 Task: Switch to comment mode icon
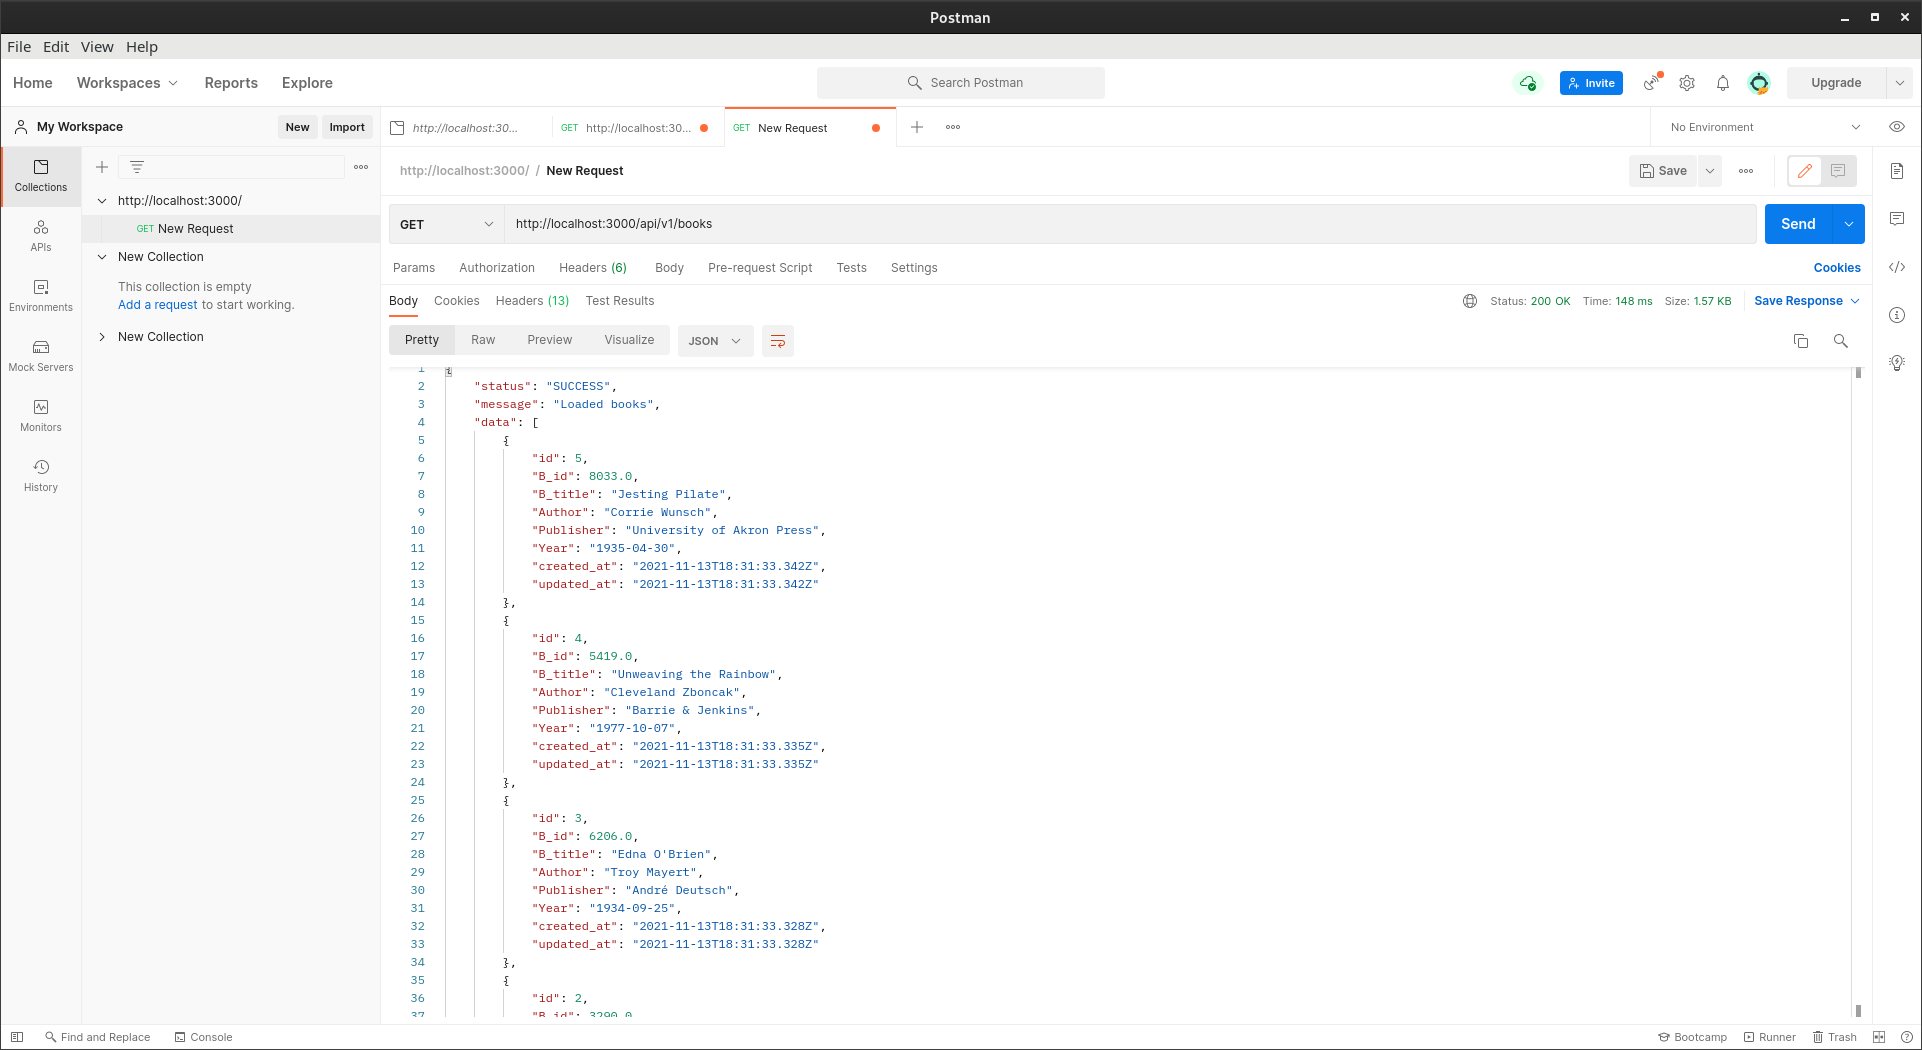click(x=1838, y=171)
